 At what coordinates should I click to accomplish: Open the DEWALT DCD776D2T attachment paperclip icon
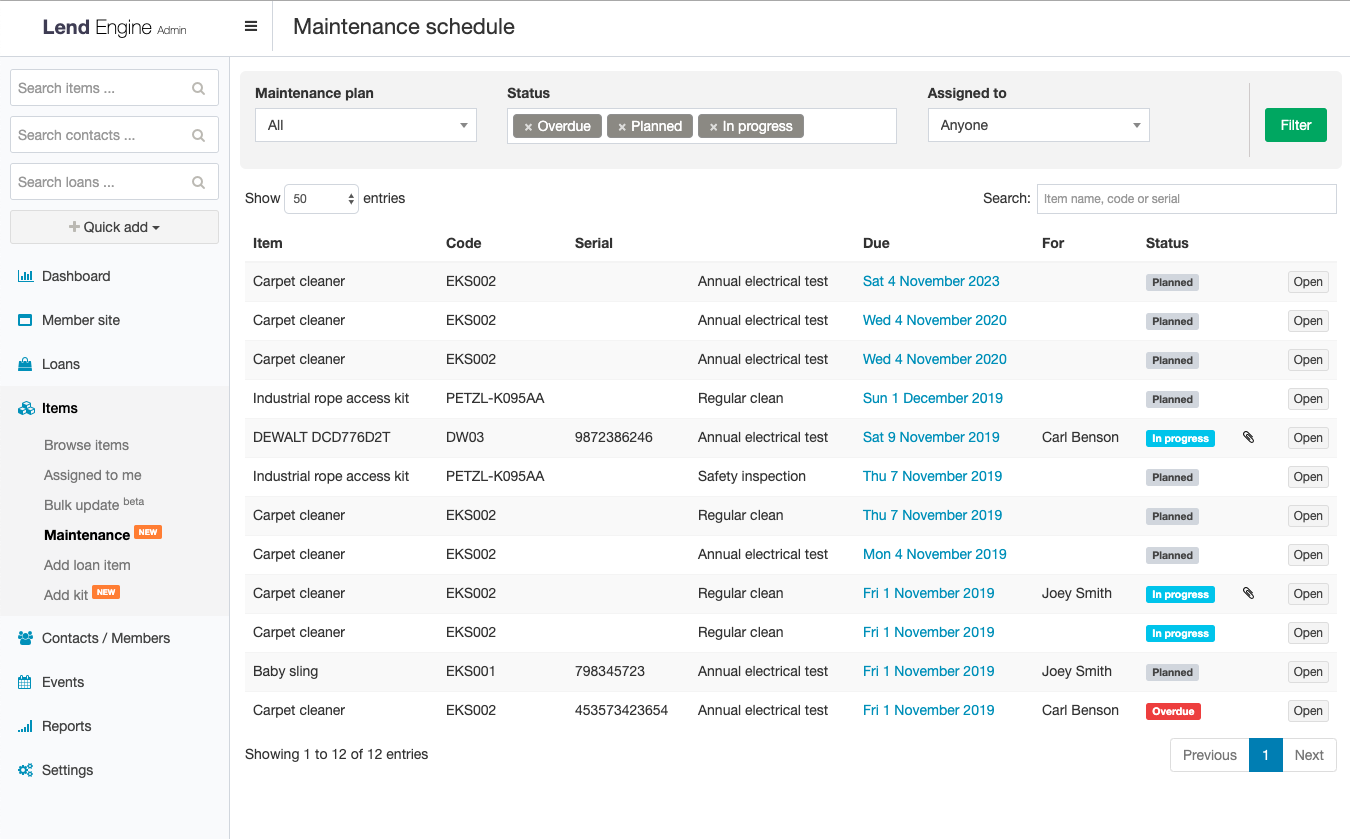pos(1248,437)
